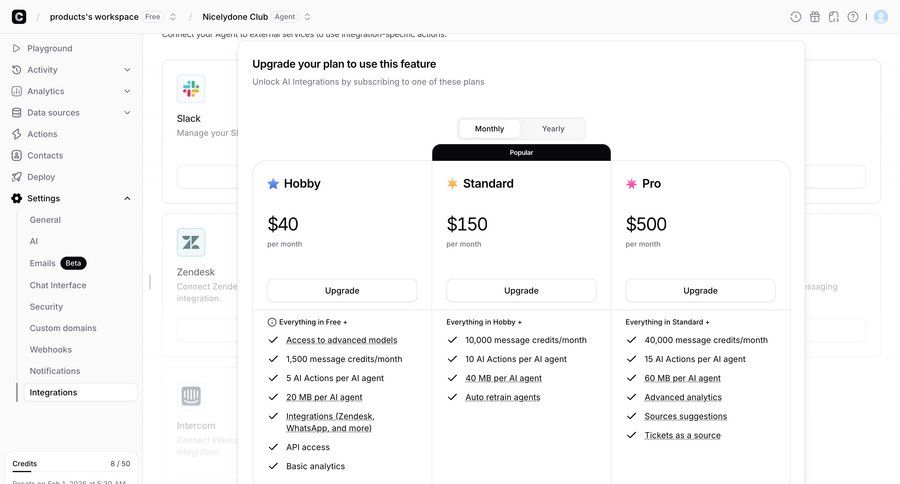Click the Pro plan Upgrade button

point(700,291)
